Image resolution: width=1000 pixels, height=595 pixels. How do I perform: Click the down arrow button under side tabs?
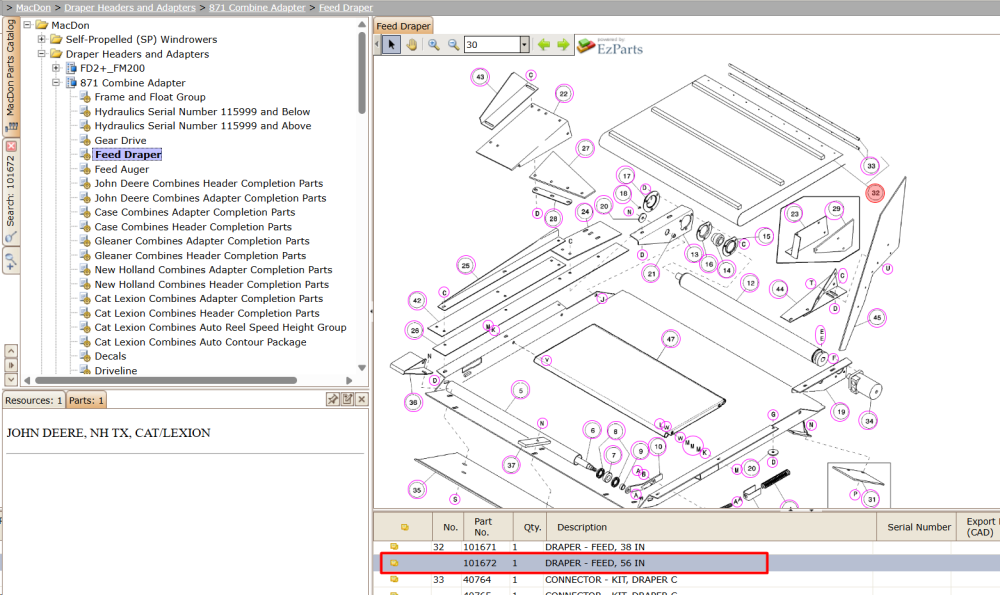point(11,379)
